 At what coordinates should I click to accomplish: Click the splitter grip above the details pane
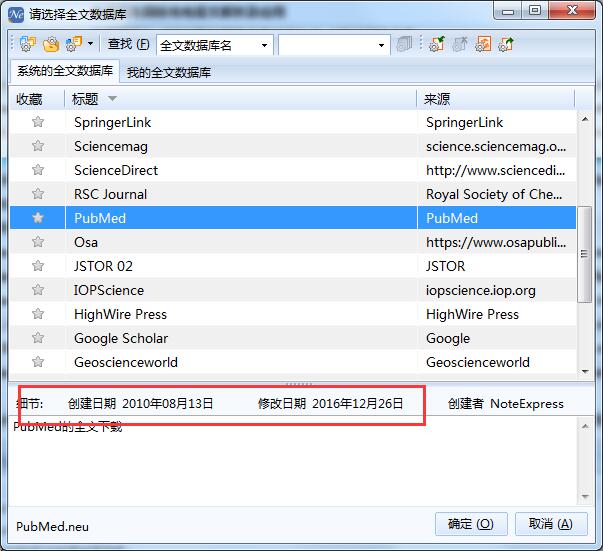point(299,384)
